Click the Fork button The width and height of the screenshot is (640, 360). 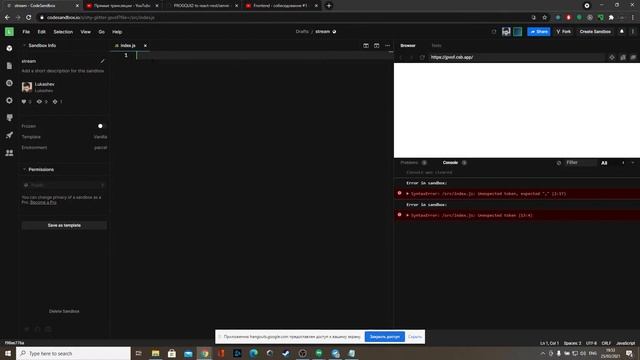(x=564, y=31)
